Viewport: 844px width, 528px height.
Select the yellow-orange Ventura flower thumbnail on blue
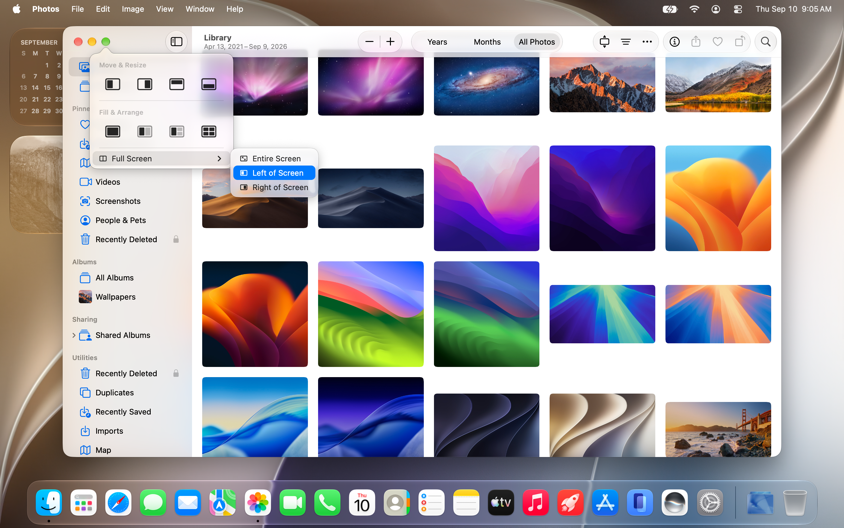[718, 198]
